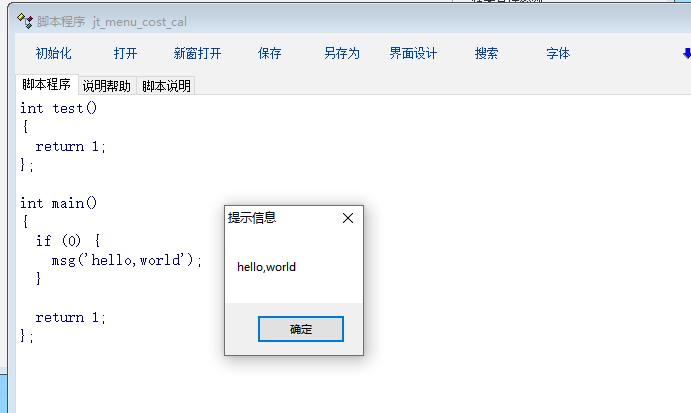This screenshot has height=413, width=691.
Task: Expand the blue down arrow at toolbar end
Action: click(x=685, y=54)
